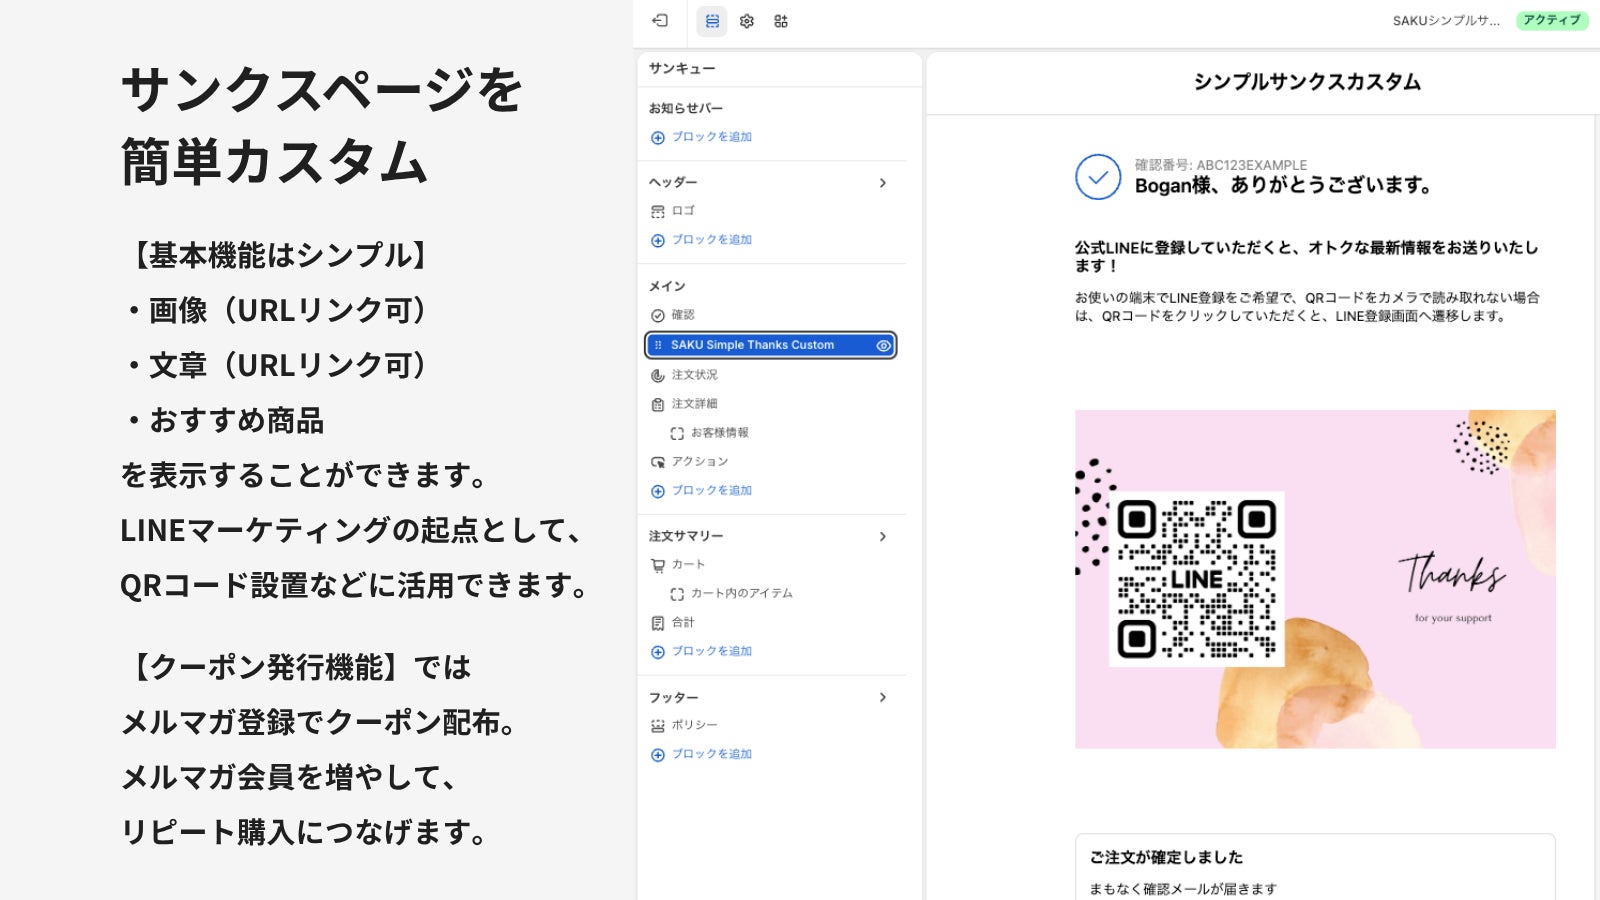
Task: Click plus icon under ヘッダー section
Action: click(x=658, y=241)
